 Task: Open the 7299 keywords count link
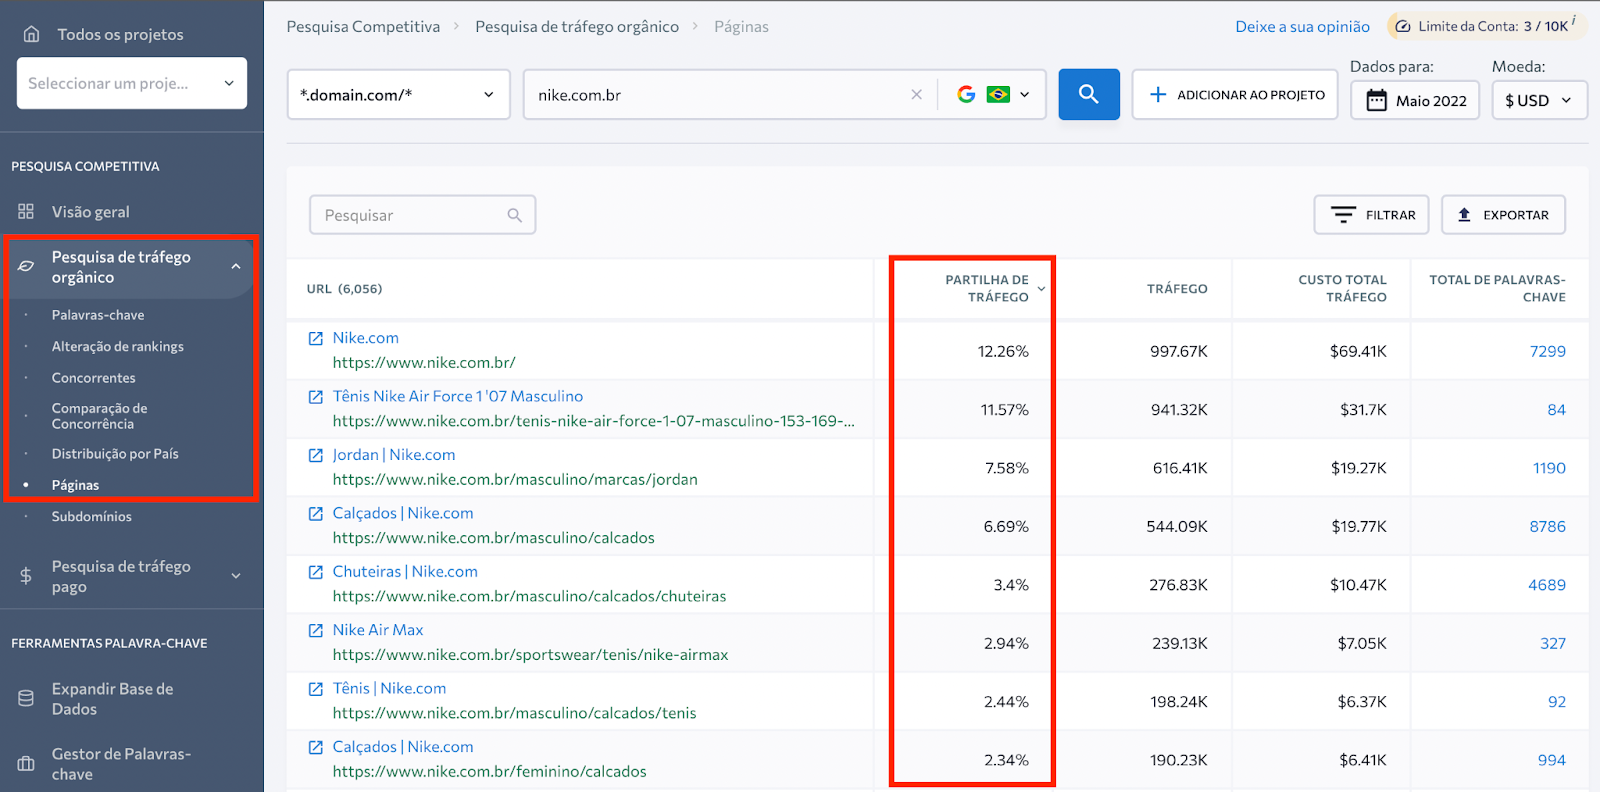pos(1547,352)
